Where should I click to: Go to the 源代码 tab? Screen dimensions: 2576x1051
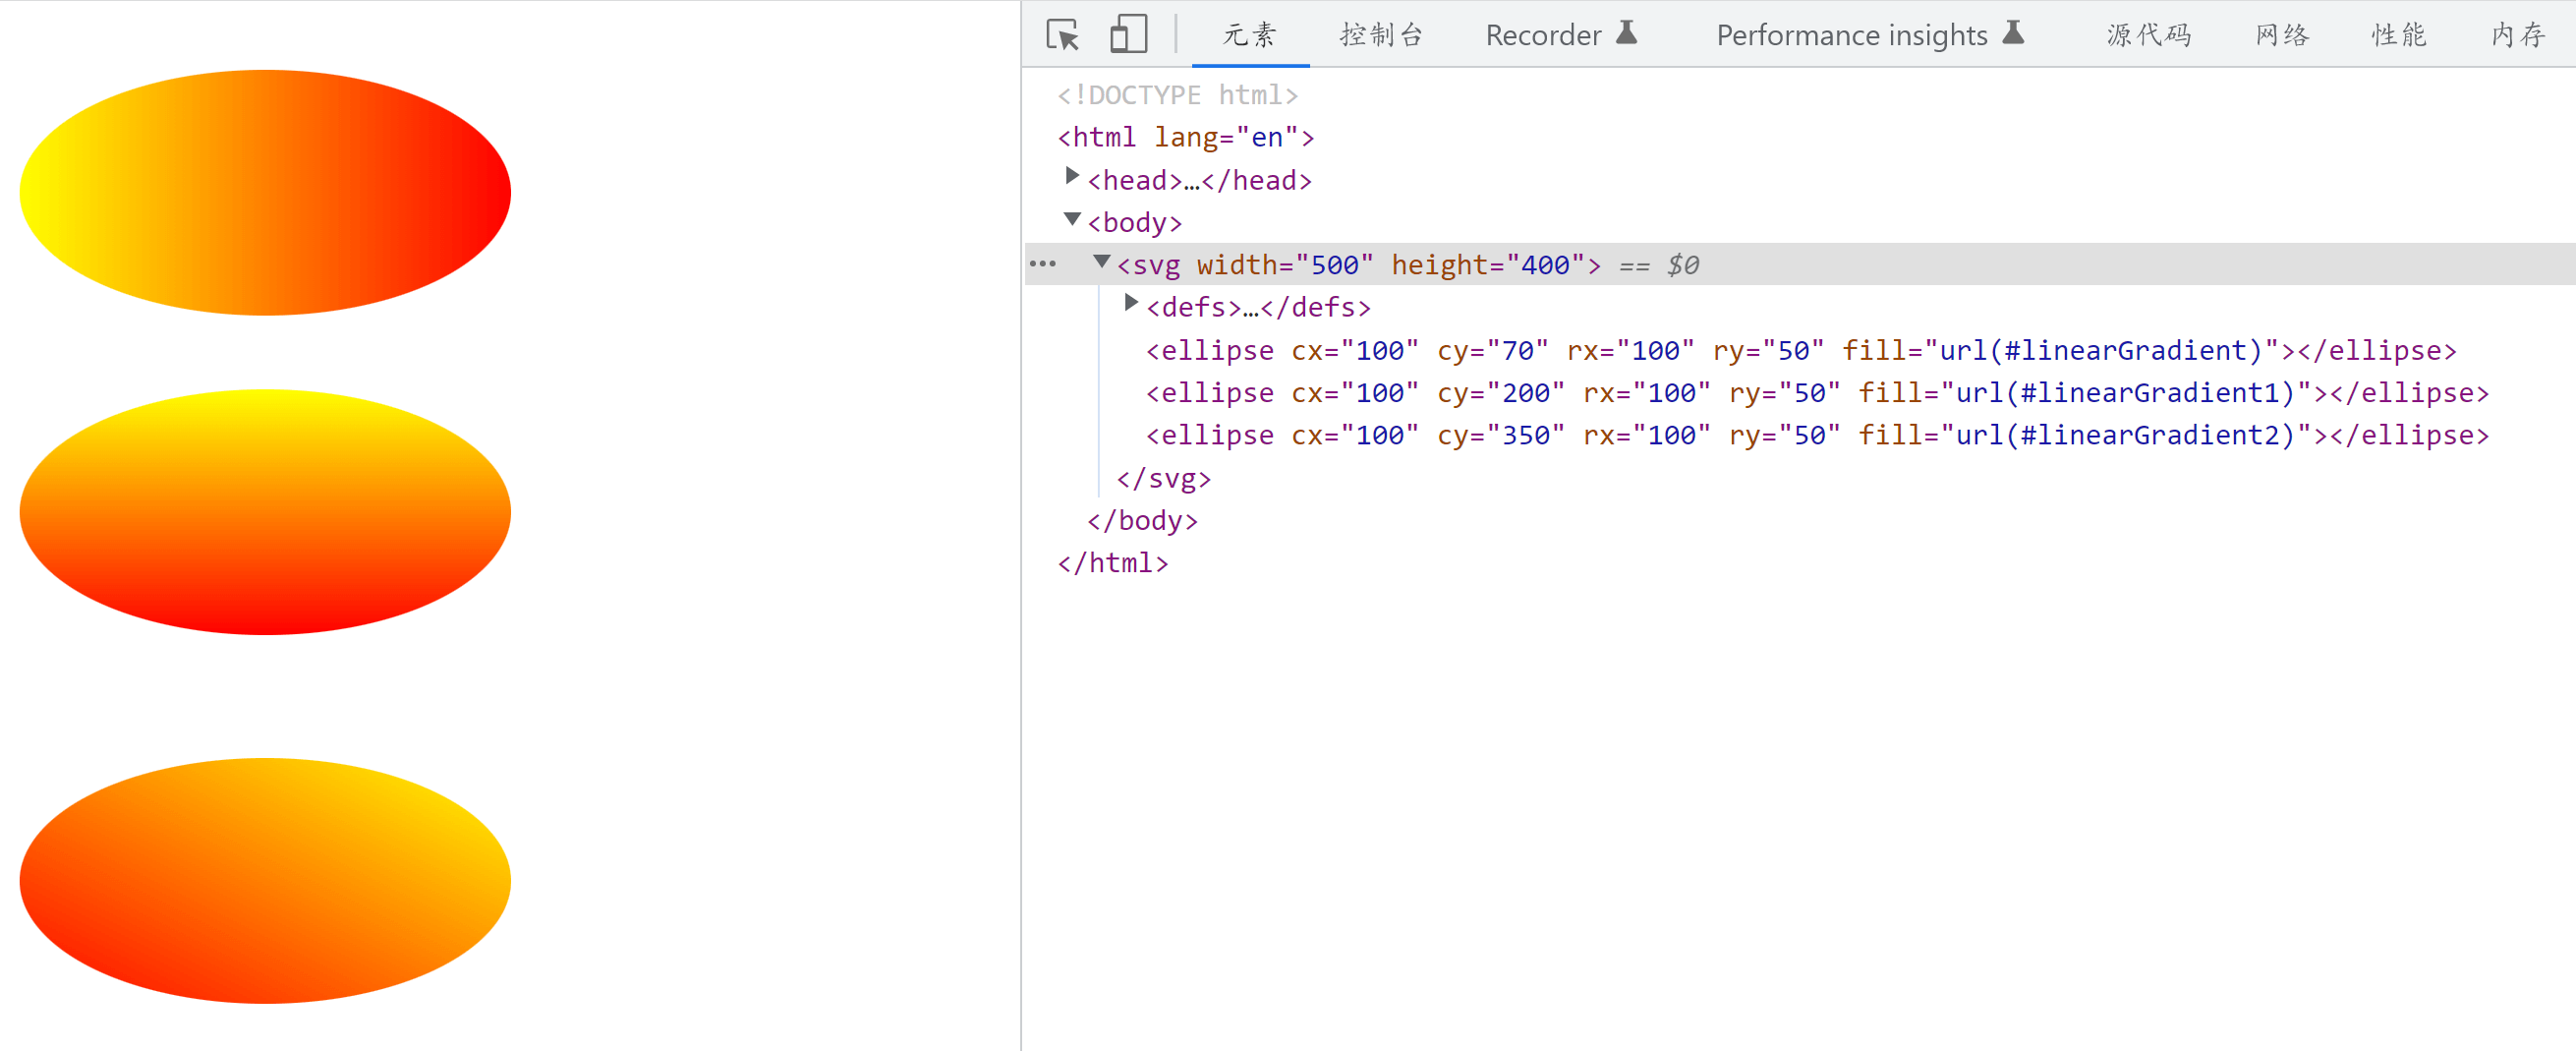(x=2148, y=35)
